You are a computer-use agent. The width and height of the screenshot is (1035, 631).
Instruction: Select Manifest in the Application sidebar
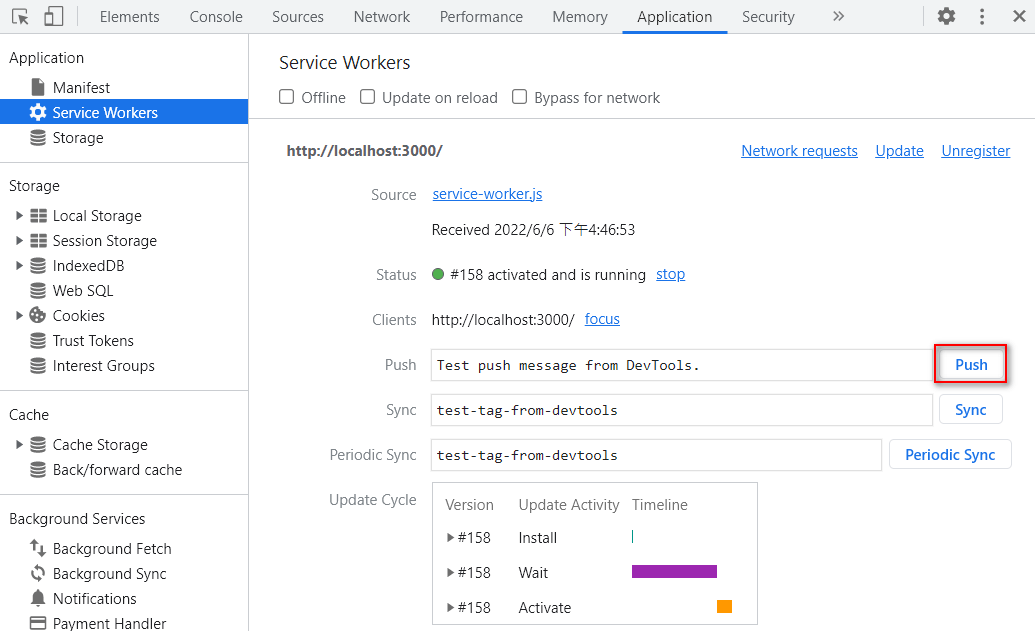click(81, 88)
